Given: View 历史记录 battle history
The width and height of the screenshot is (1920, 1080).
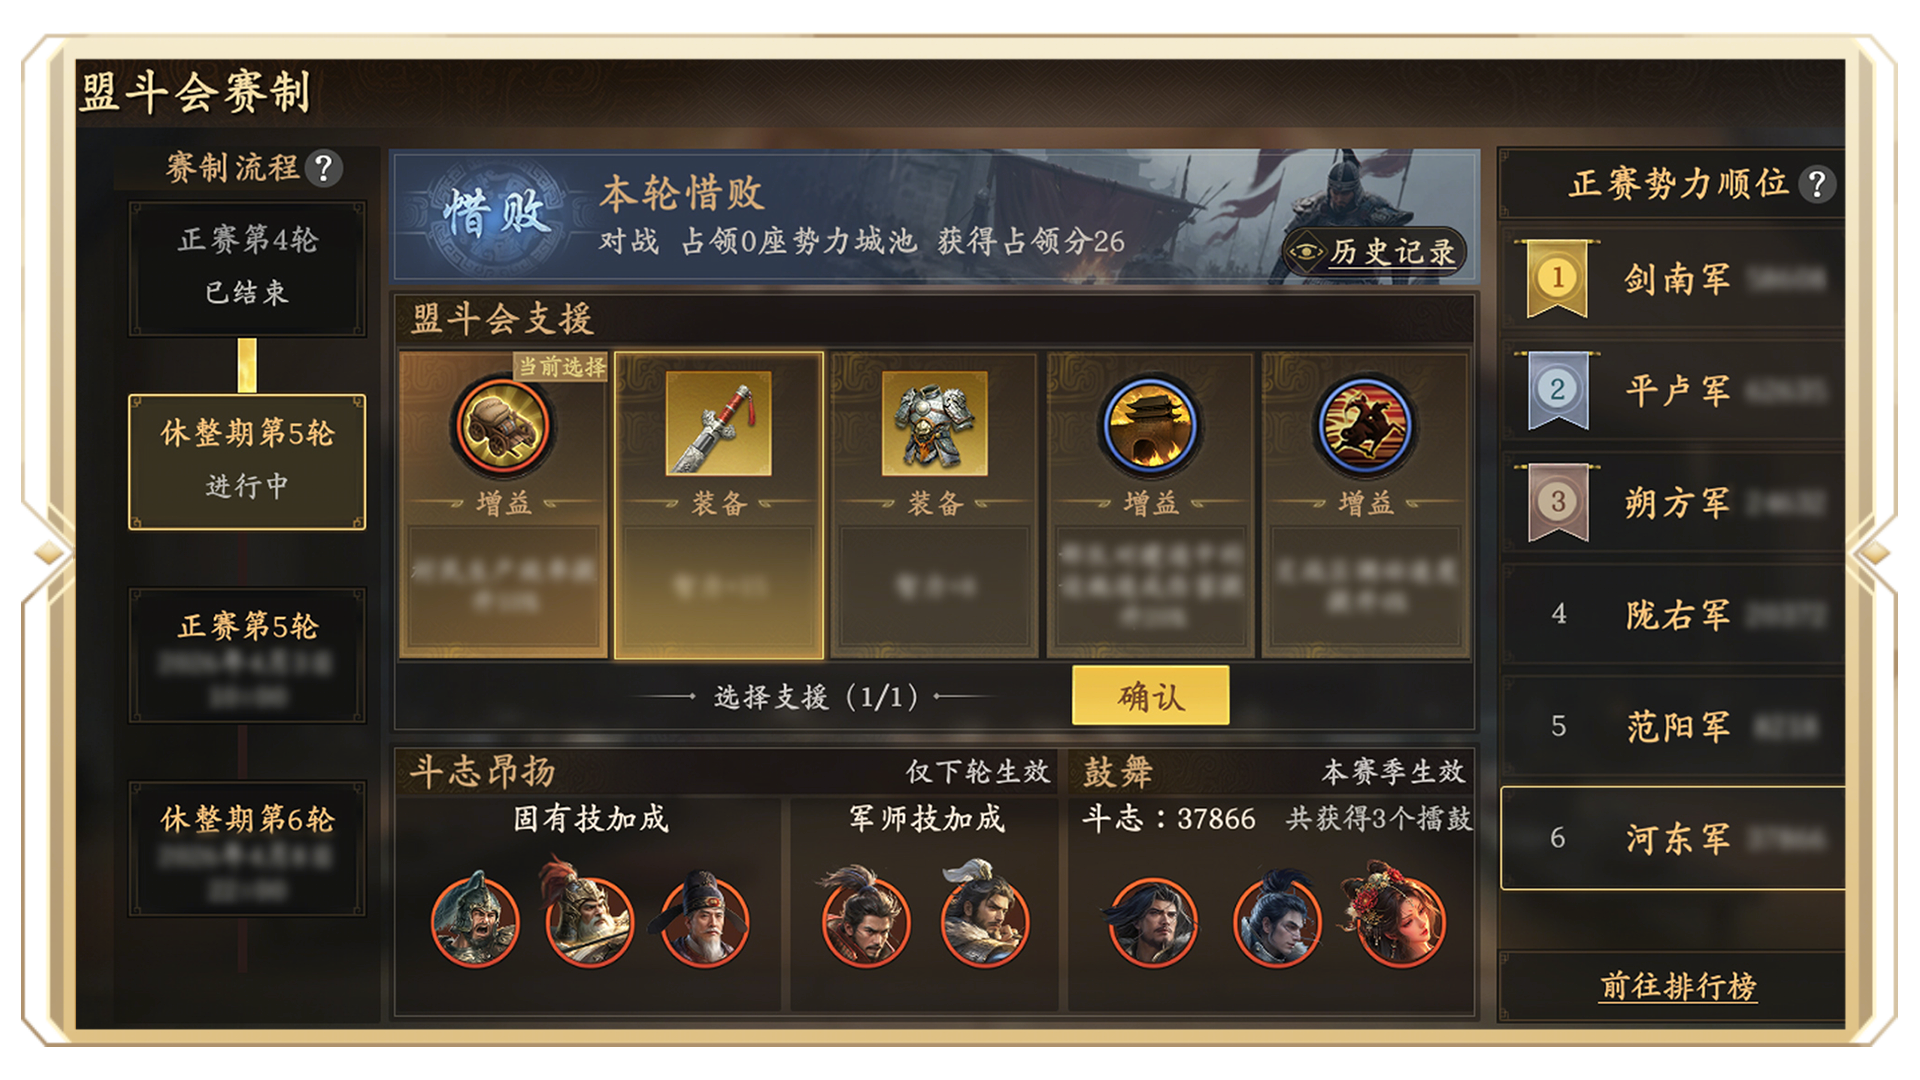Looking at the screenshot, I should [x=1374, y=251].
